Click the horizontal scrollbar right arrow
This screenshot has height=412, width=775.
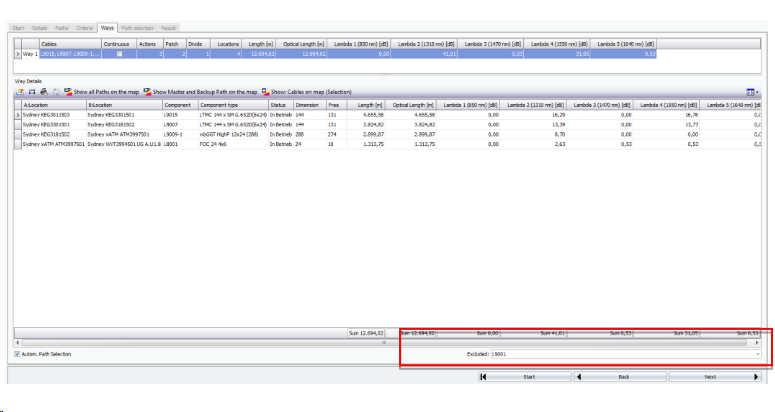[x=757, y=342]
